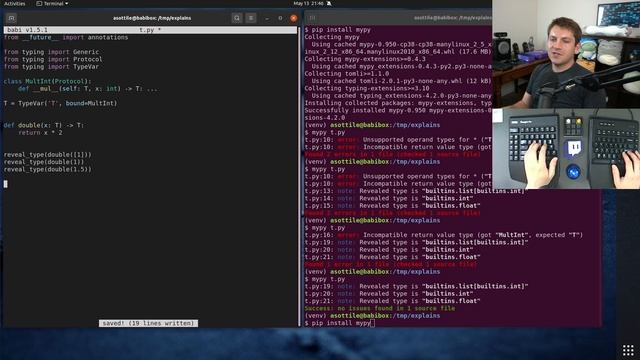Click the 't.py *' filename in babi header
The height and width of the screenshot is (360, 640).
click(x=150, y=30)
